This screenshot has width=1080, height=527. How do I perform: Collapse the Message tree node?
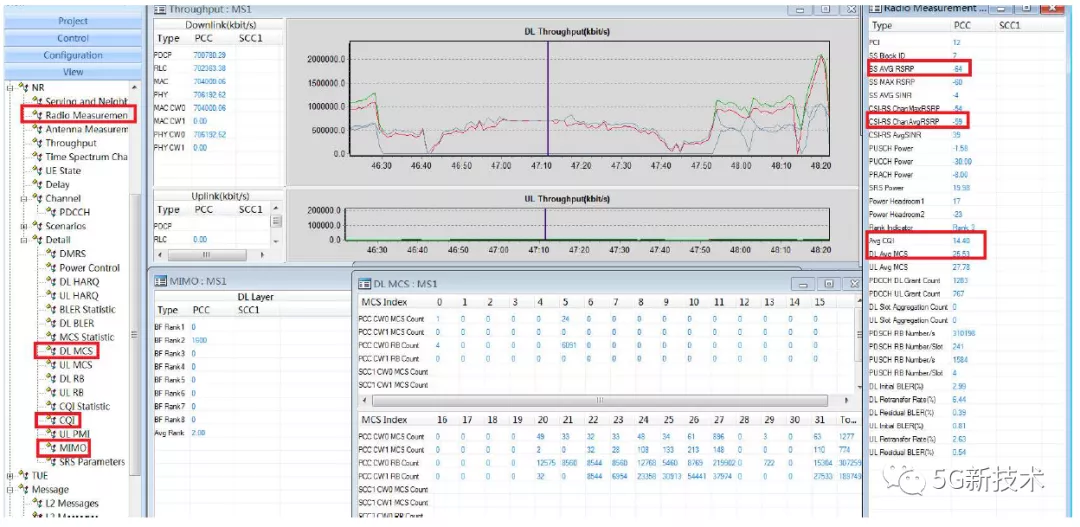coord(10,489)
